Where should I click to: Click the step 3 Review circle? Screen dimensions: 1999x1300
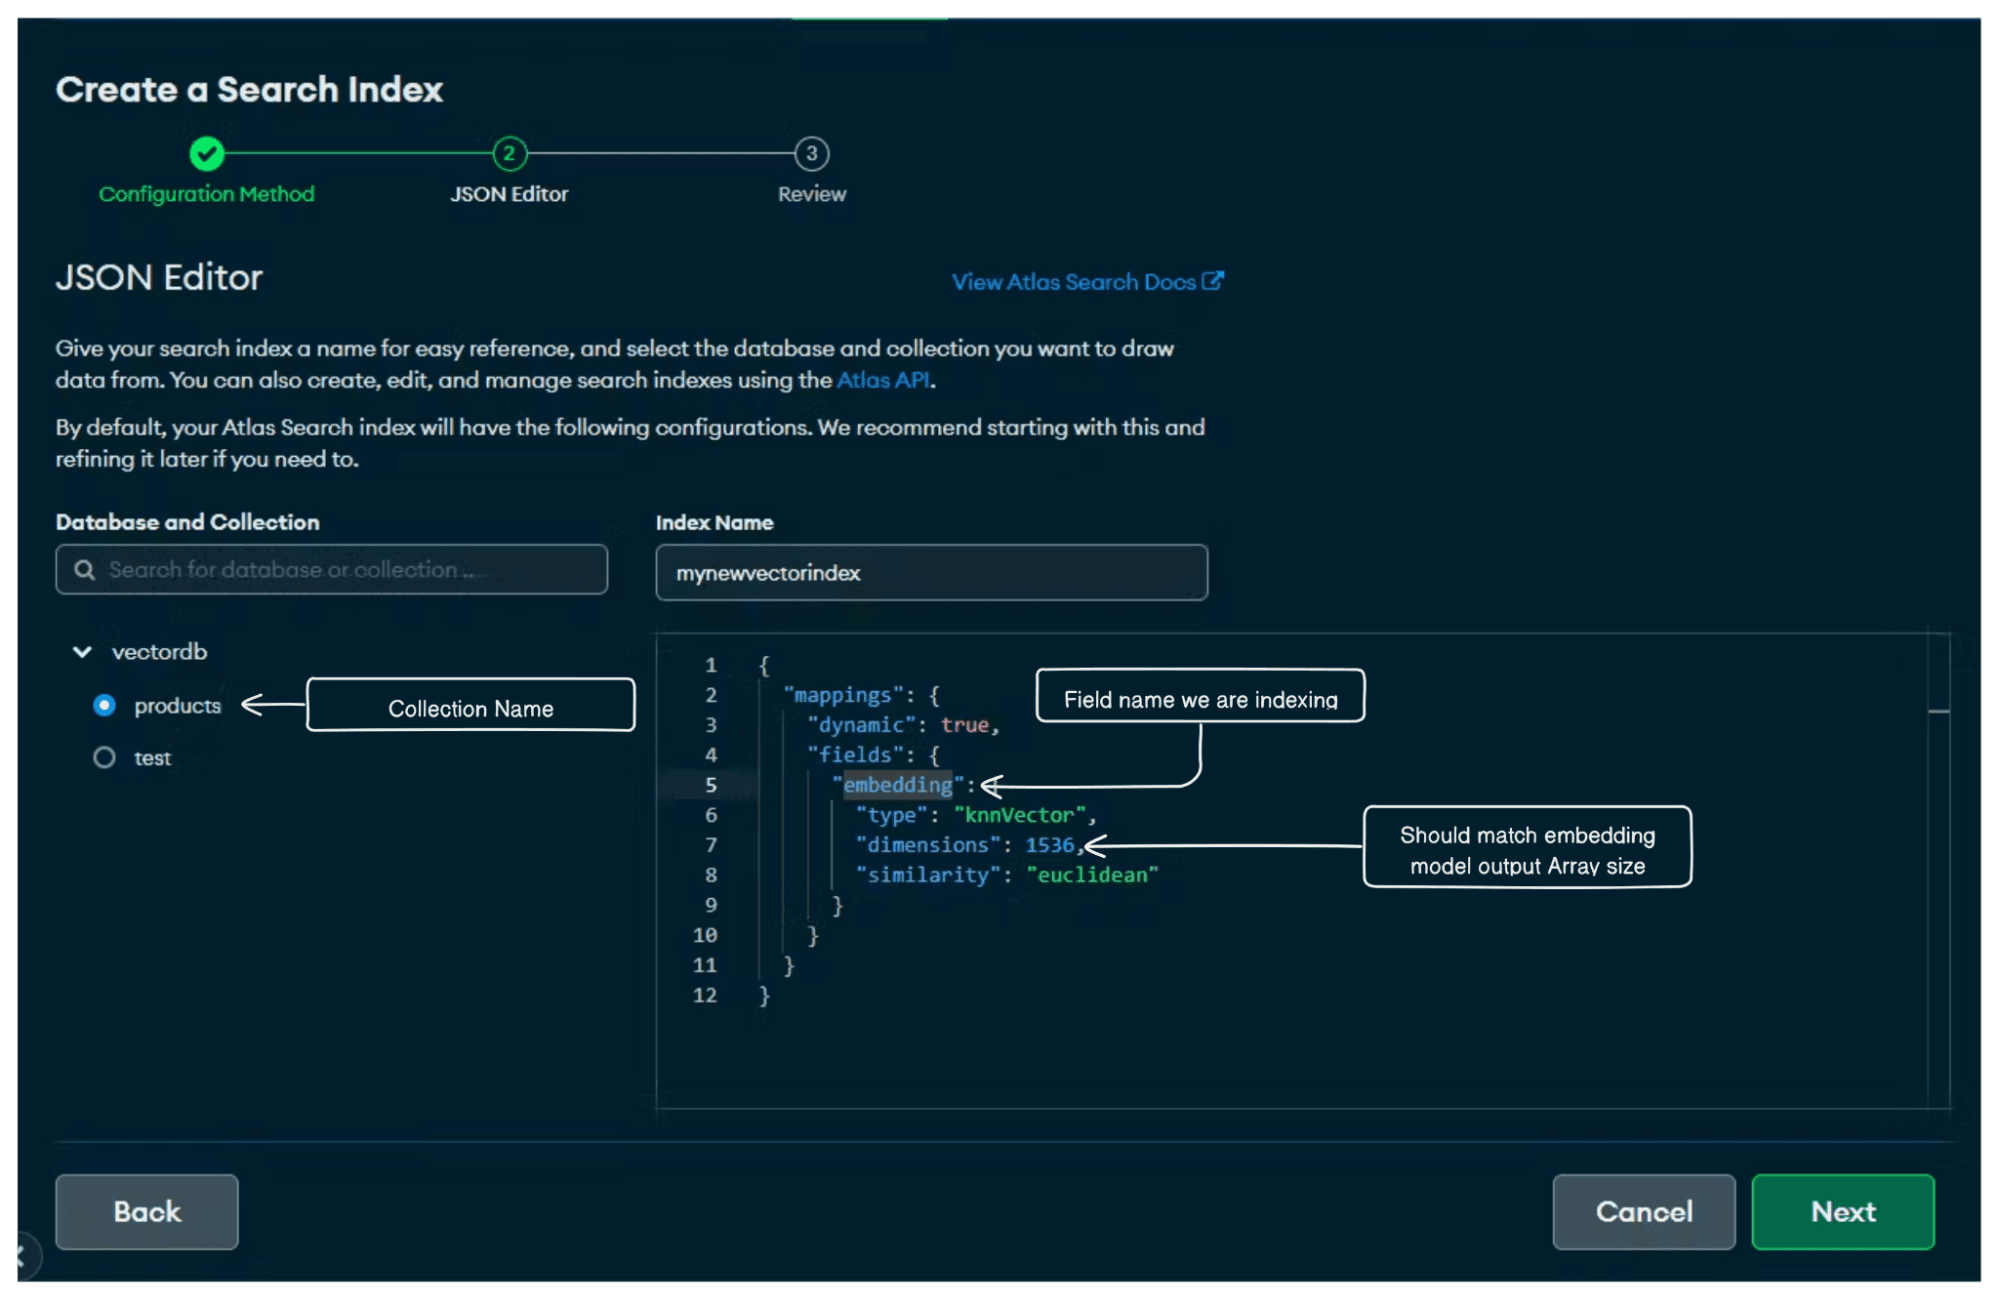811,154
